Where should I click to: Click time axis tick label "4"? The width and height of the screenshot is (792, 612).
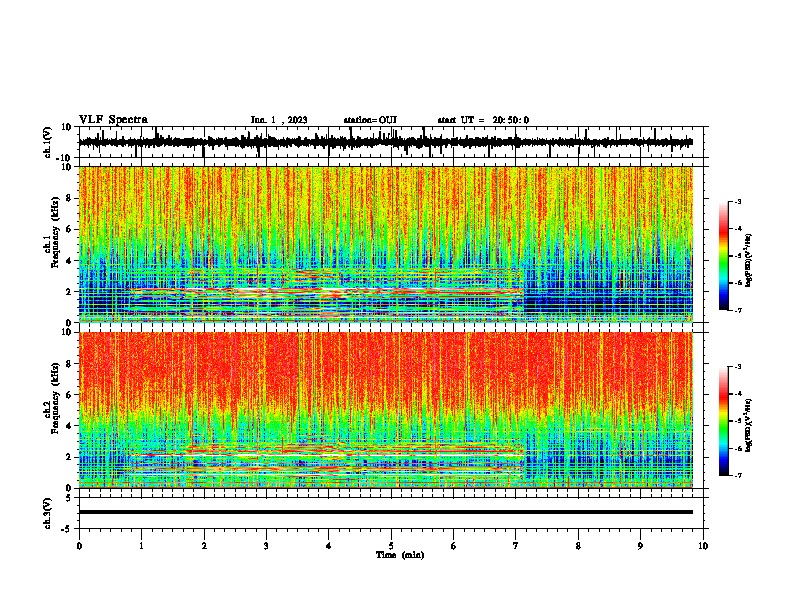(x=329, y=546)
